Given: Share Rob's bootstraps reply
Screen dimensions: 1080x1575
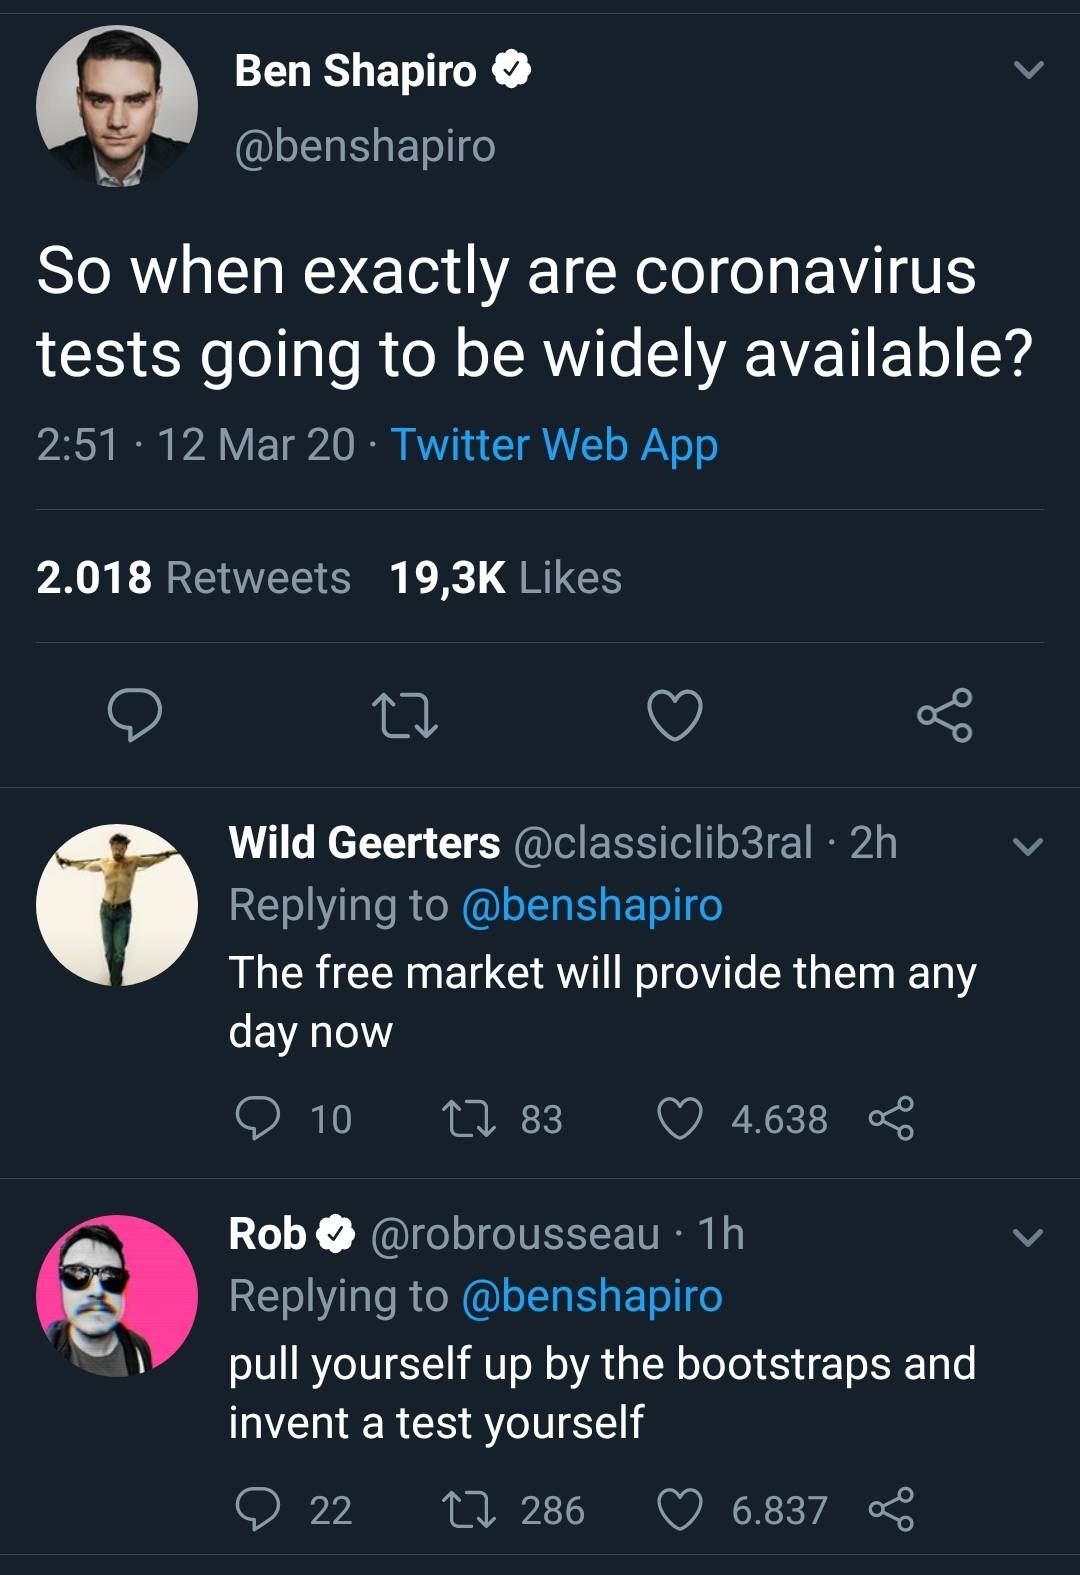Looking at the screenshot, I should [x=891, y=1509].
